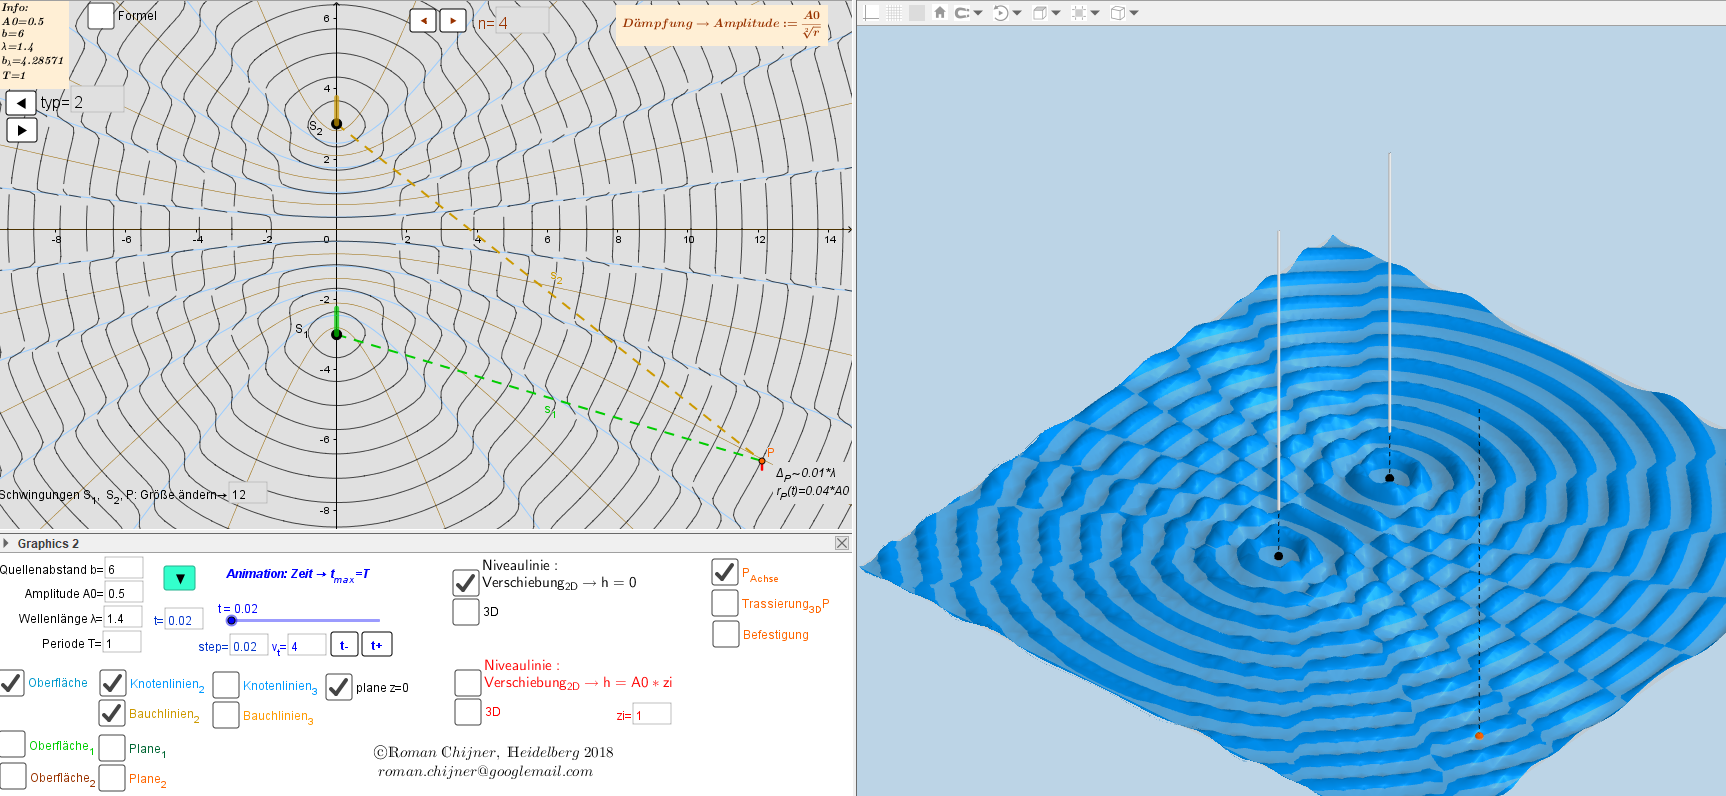Viewport: 1726px width, 796px height.
Task: Uncheck the Bauchlinien2 checkbox
Action: 112,713
